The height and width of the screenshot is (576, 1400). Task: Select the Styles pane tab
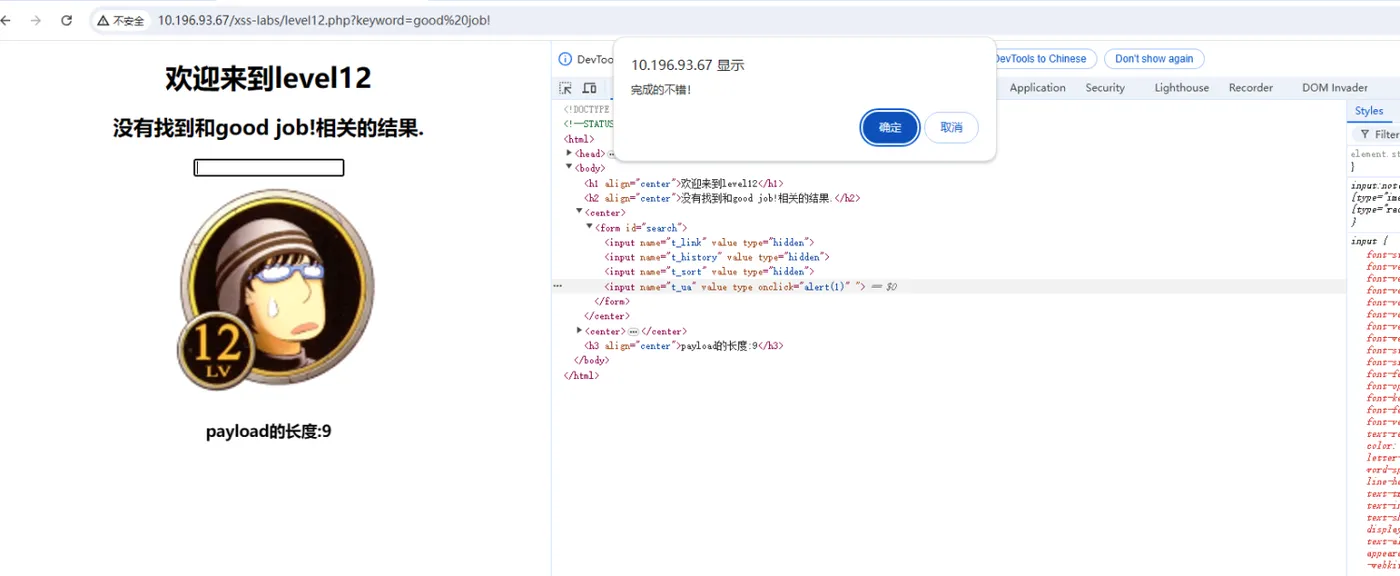pos(1369,111)
